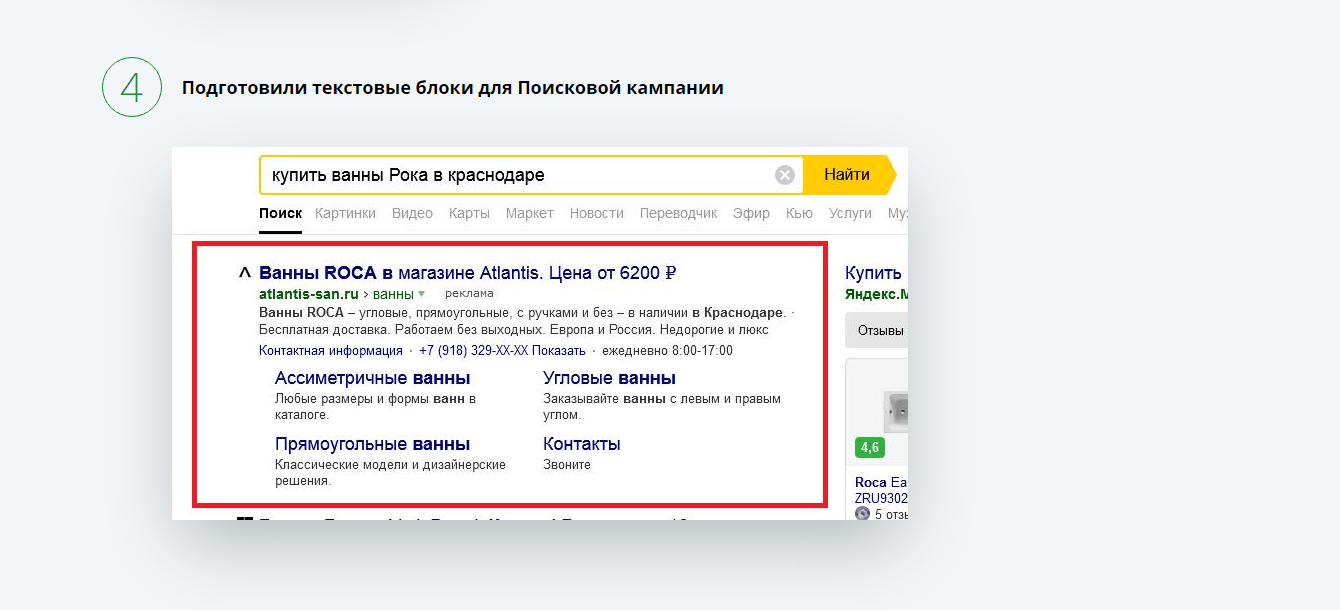Click the реклама ad label
This screenshot has width=1340, height=610.
coord(469,294)
